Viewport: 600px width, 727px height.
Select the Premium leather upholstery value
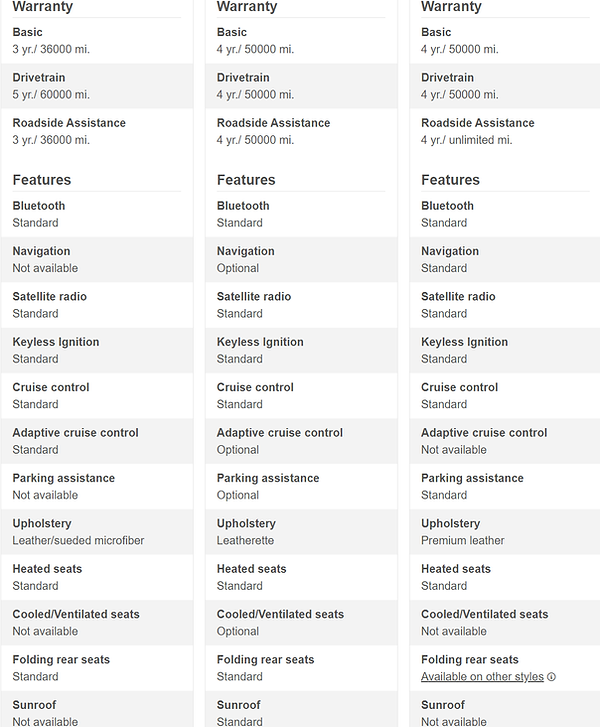[463, 541]
